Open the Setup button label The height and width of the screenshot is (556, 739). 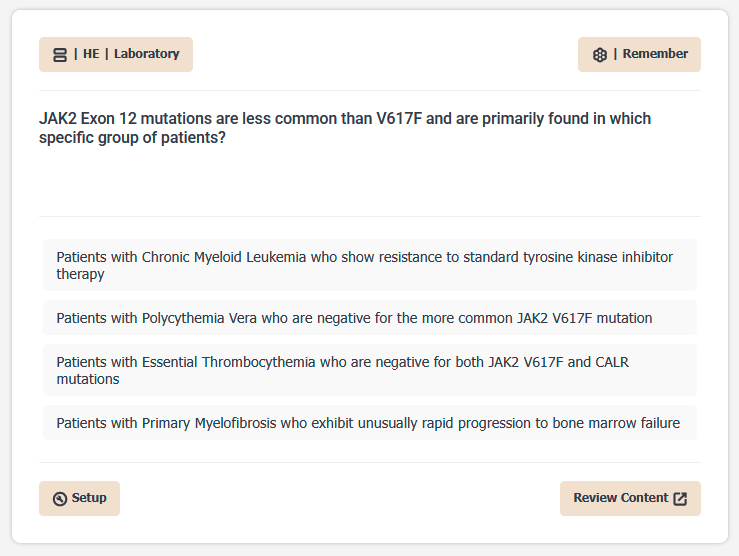click(89, 498)
